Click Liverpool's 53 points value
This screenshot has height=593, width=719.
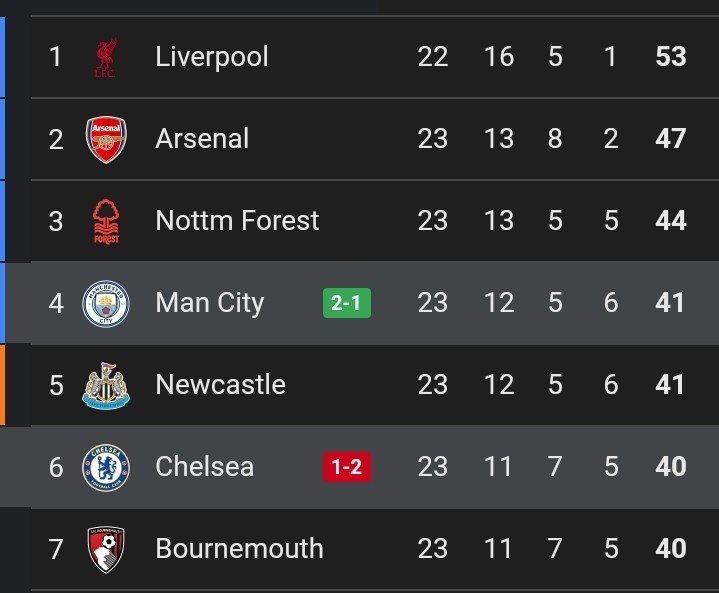(x=671, y=57)
